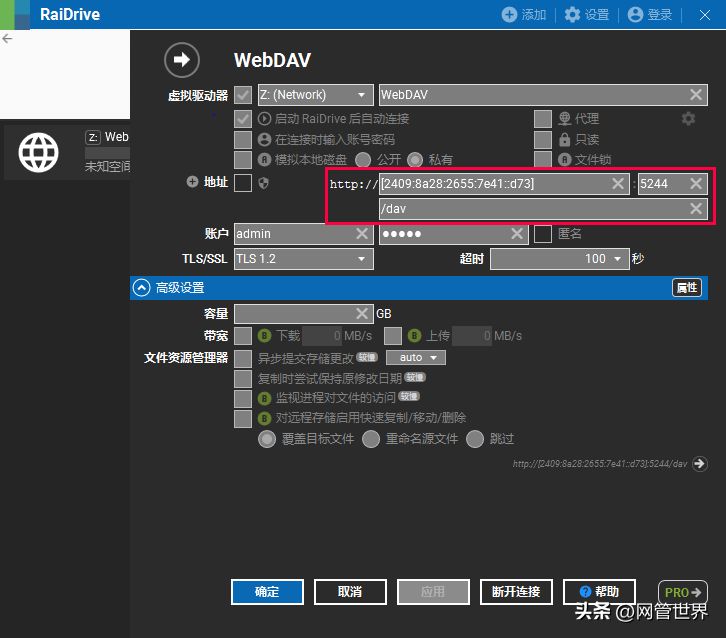
Task: Enable fast copy/move/delete for remote storage
Action: (x=243, y=419)
